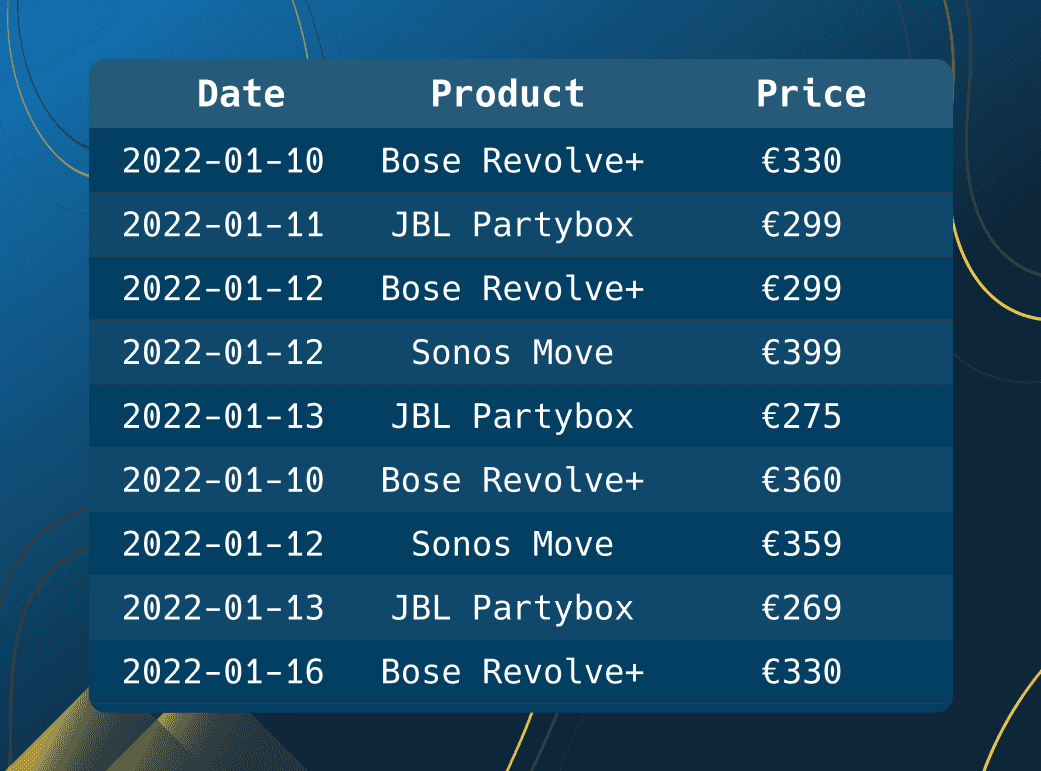1041x771 pixels.
Task: Click Bose Revolve+ in the first row
Action: pyautogui.click(x=513, y=161)
